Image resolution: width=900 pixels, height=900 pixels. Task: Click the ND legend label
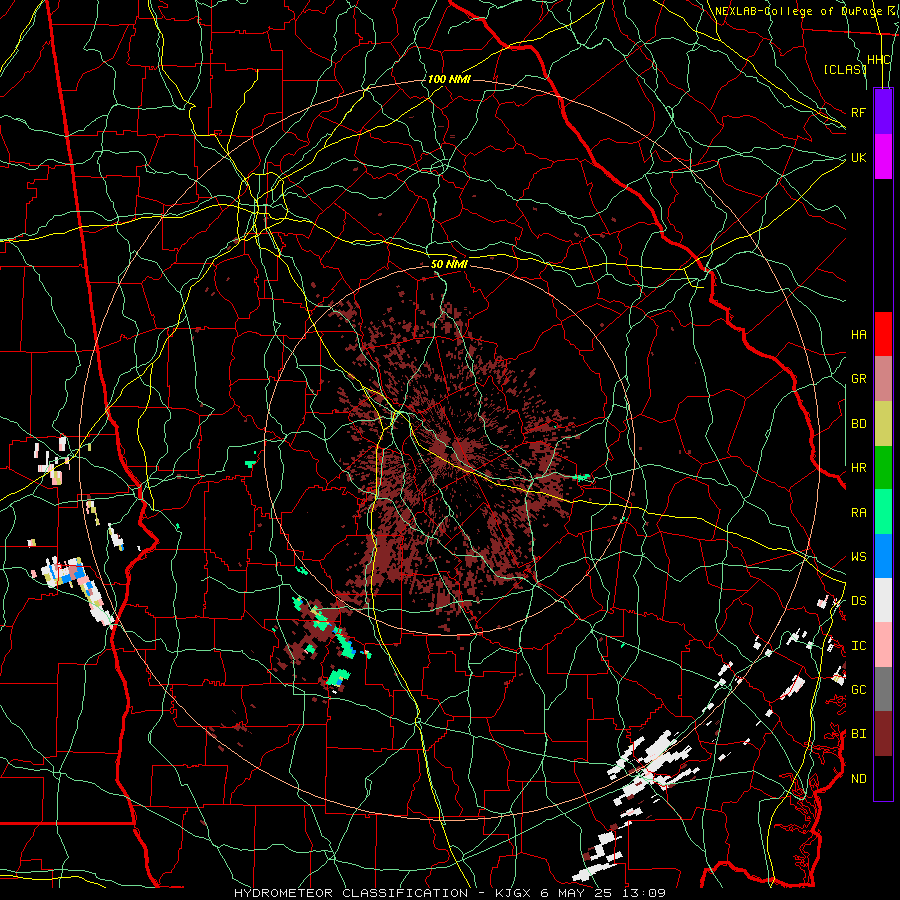pyautogui.click(x=858, y=779)
